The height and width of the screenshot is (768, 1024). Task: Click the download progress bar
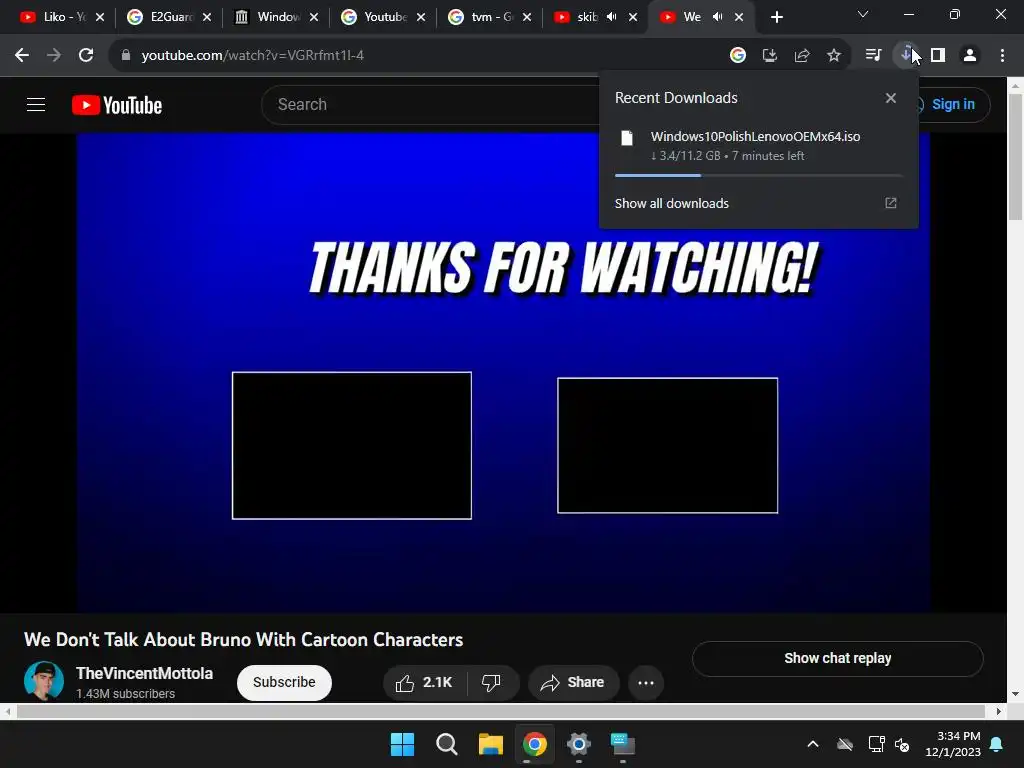coord(759,176)
